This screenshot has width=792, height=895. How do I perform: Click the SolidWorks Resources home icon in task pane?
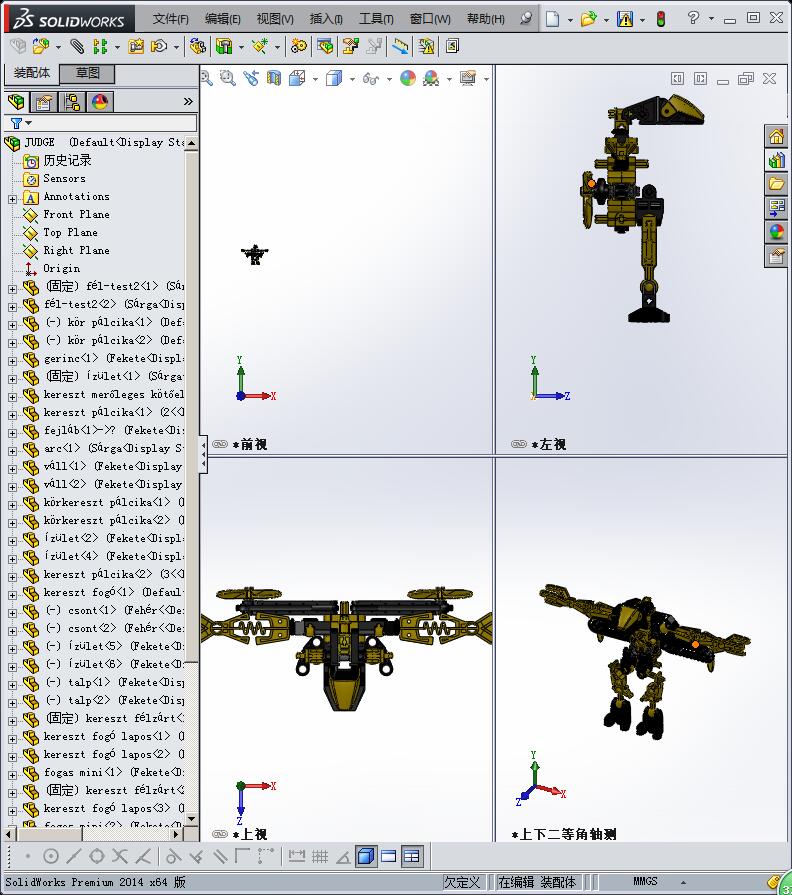point(776,136)
